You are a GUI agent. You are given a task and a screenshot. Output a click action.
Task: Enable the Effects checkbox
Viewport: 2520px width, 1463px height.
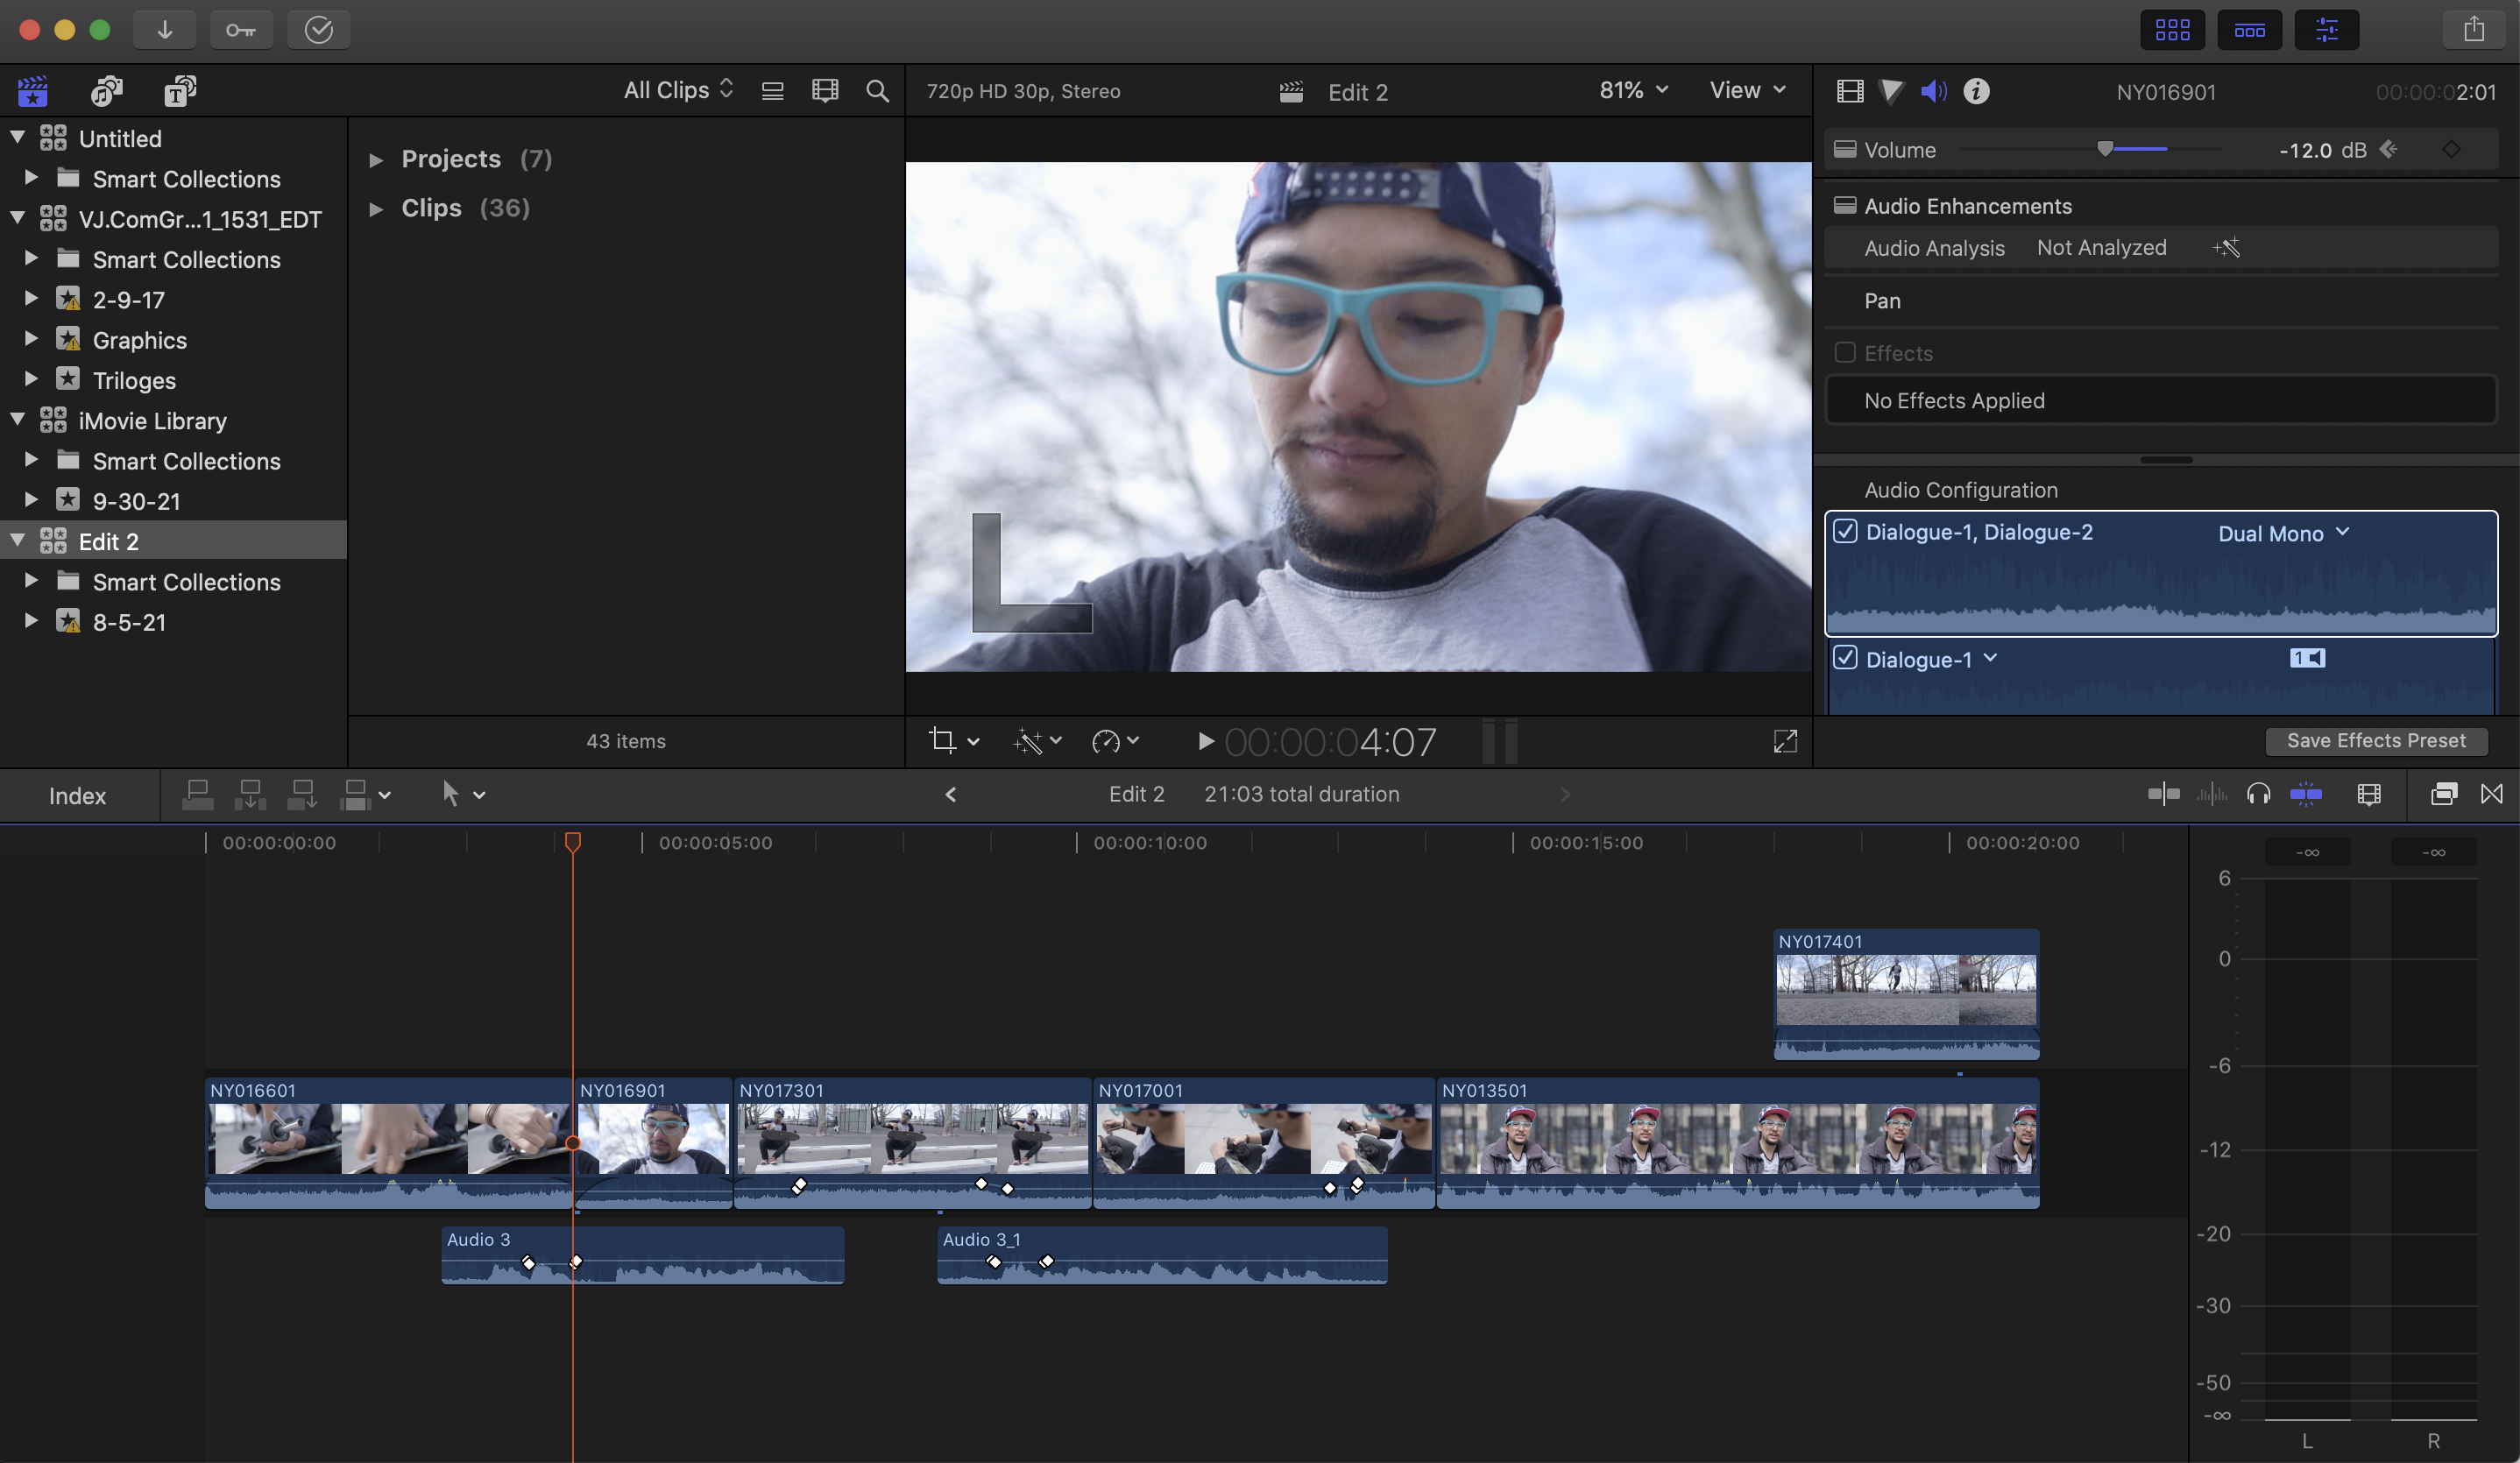point(1845,353)
